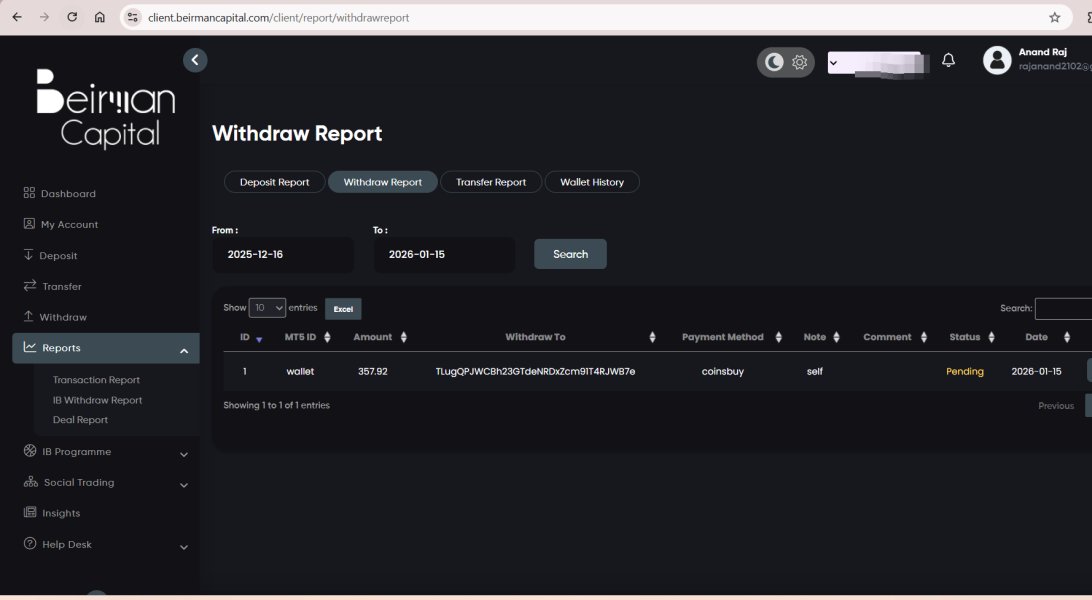Click the notification bell icon
This screenshot has height=600, width=1092.
click(948, 61)
